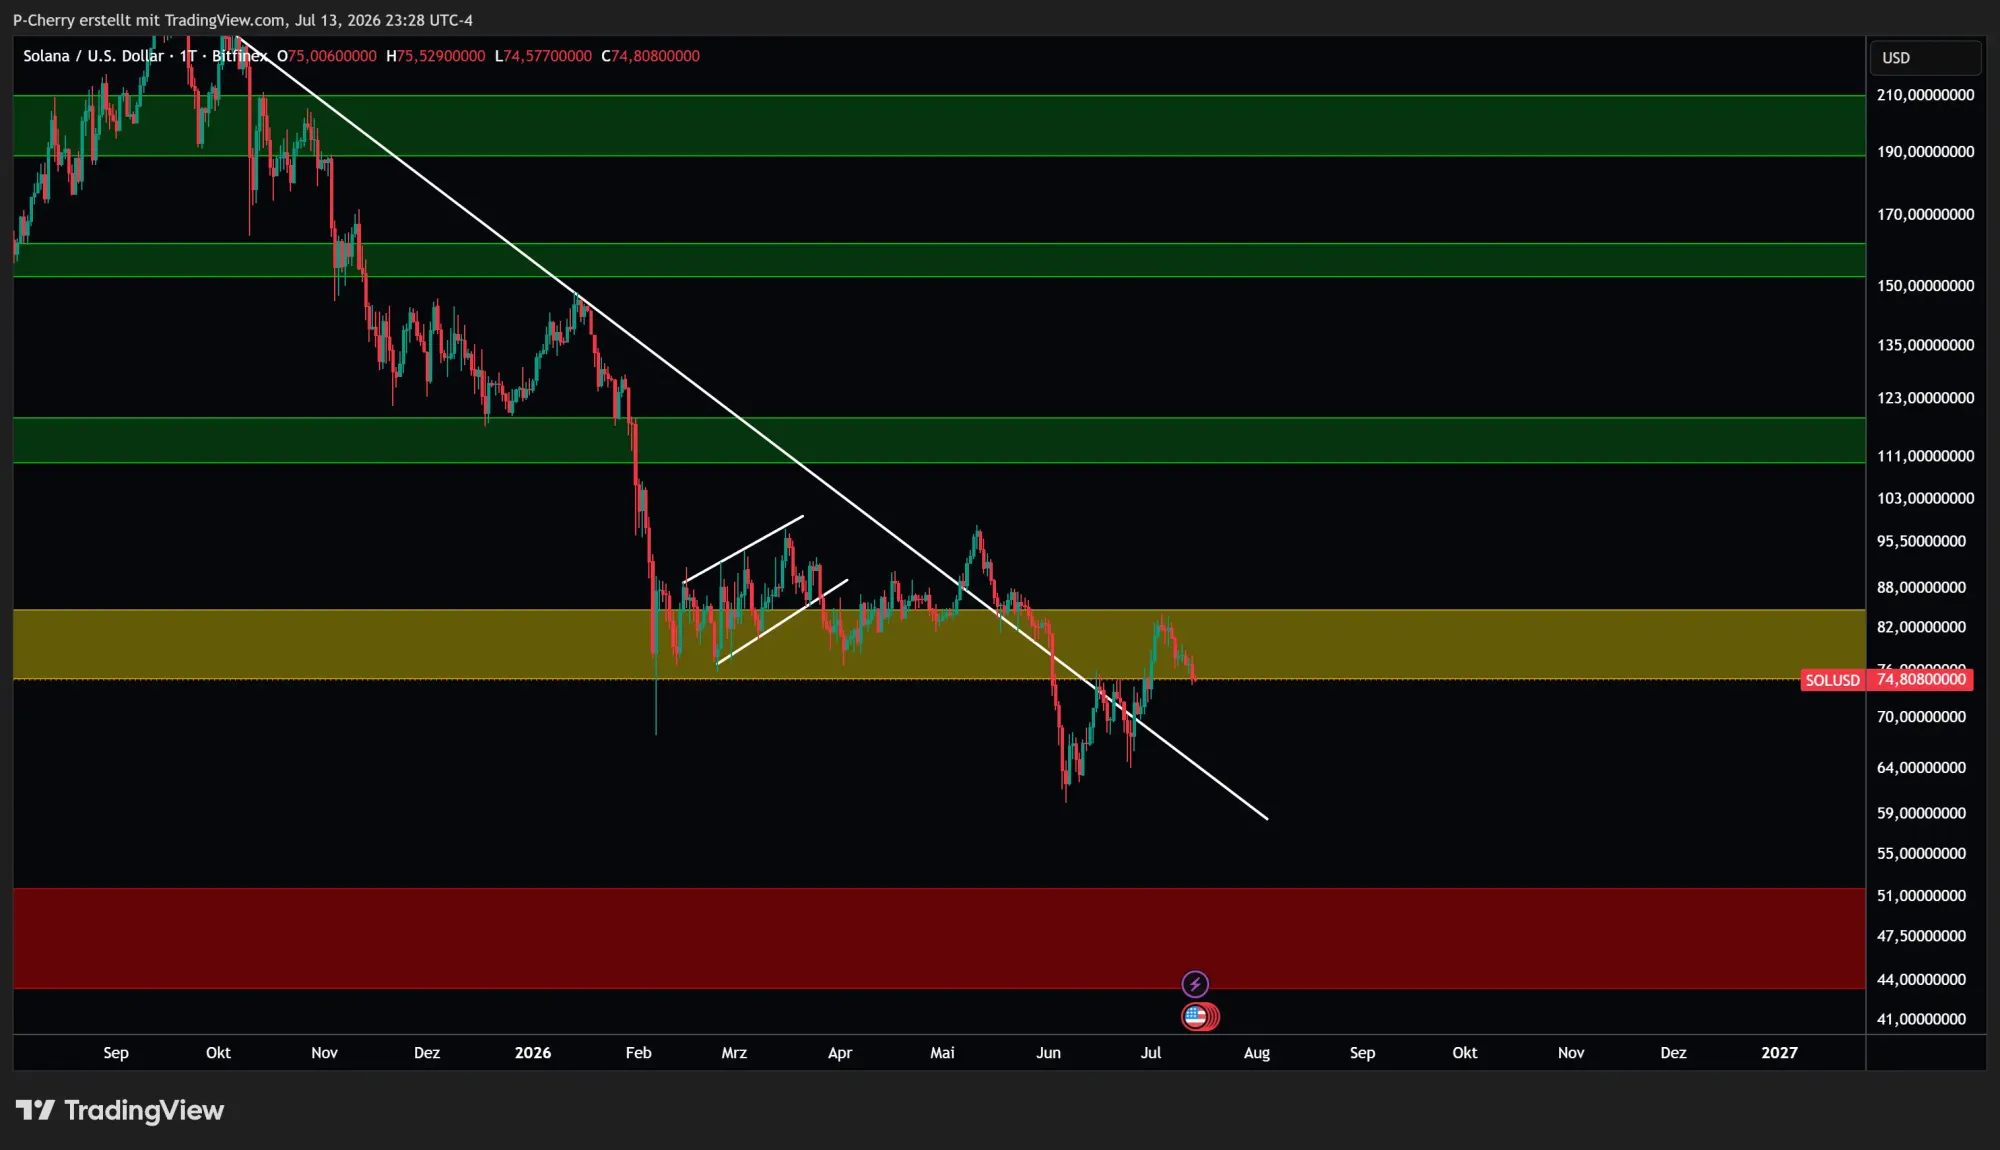
Task: Select the green zone just above 150
Action: point(939,260)
